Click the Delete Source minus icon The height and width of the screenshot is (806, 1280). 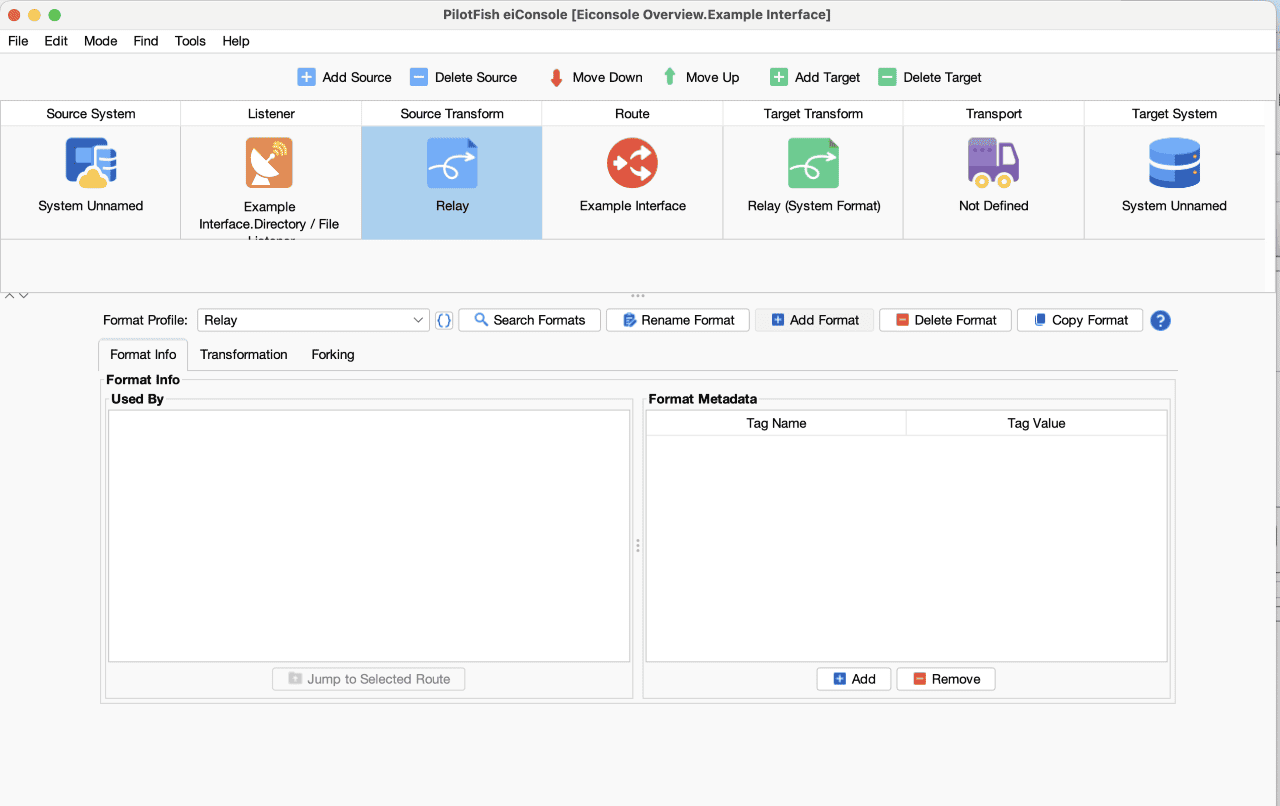(x=419, y=77)
